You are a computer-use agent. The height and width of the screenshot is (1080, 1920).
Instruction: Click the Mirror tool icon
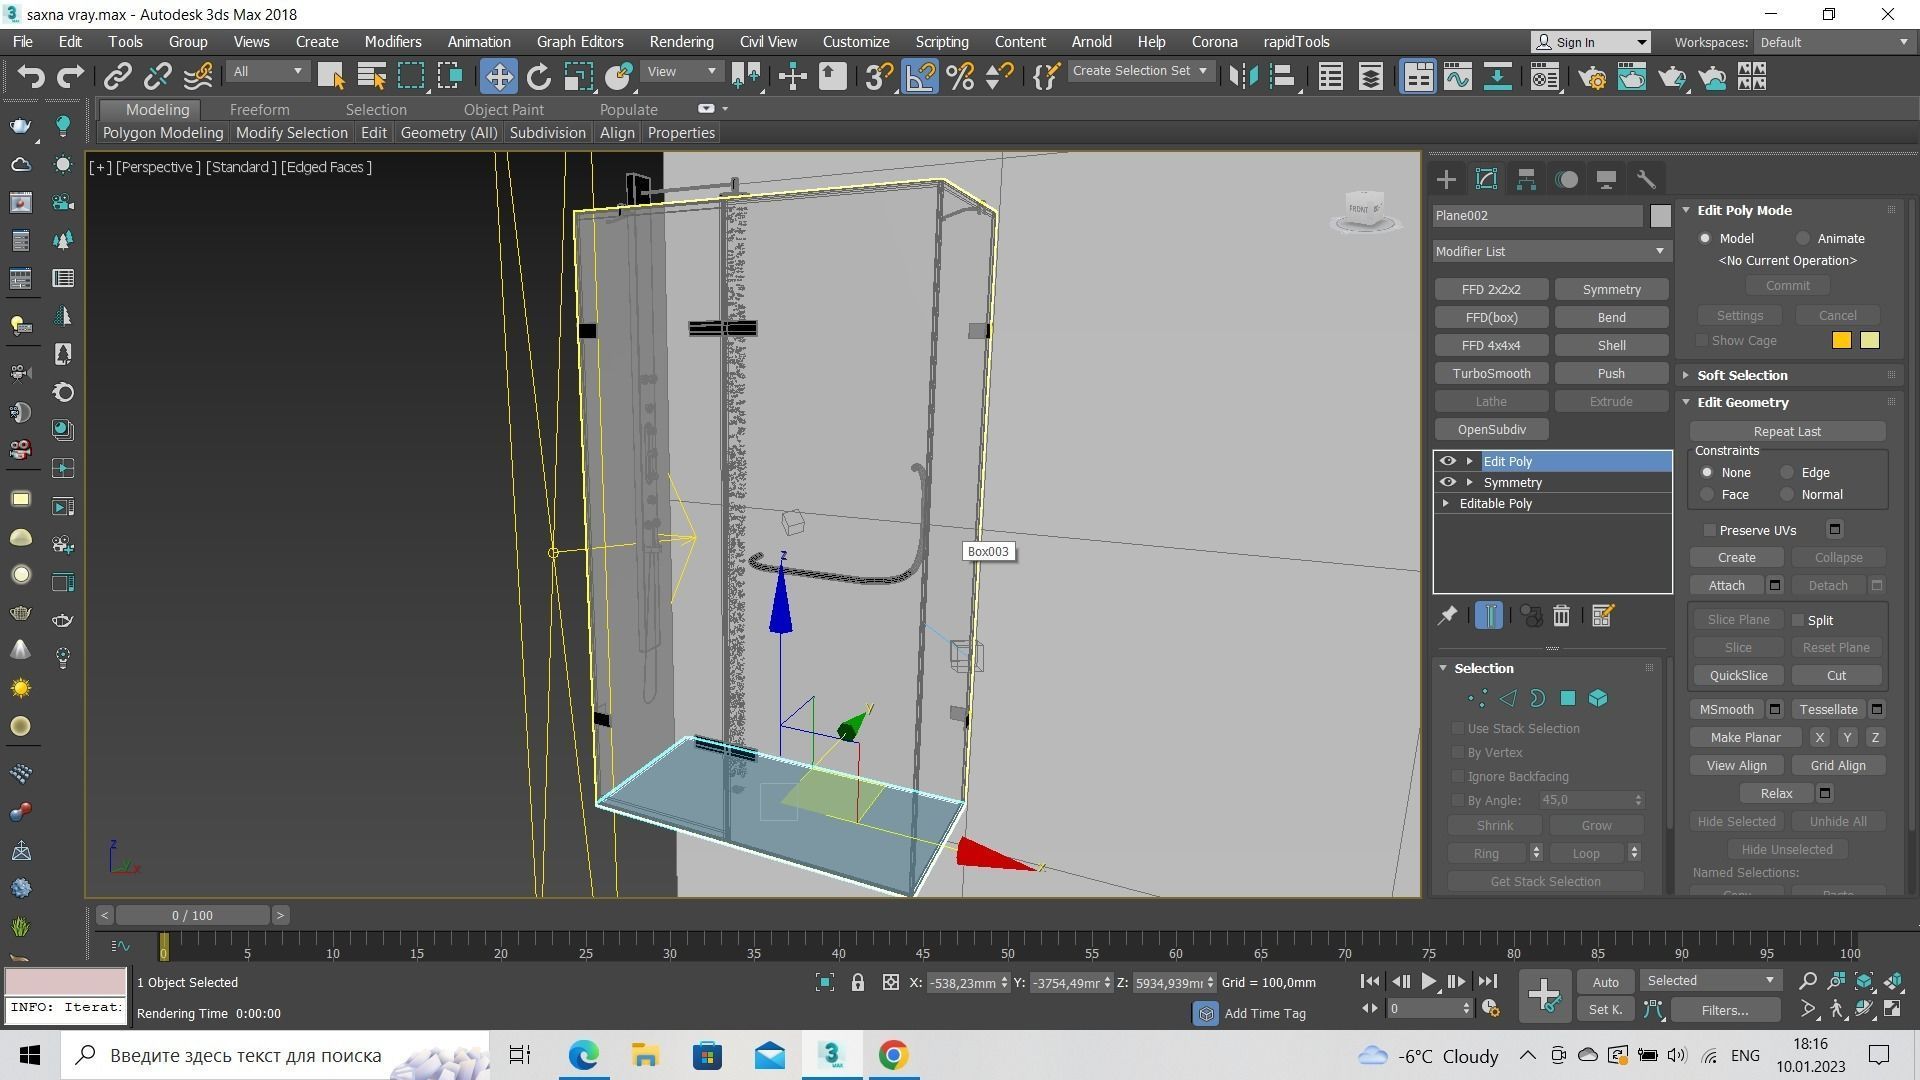tap(1243, 76)
